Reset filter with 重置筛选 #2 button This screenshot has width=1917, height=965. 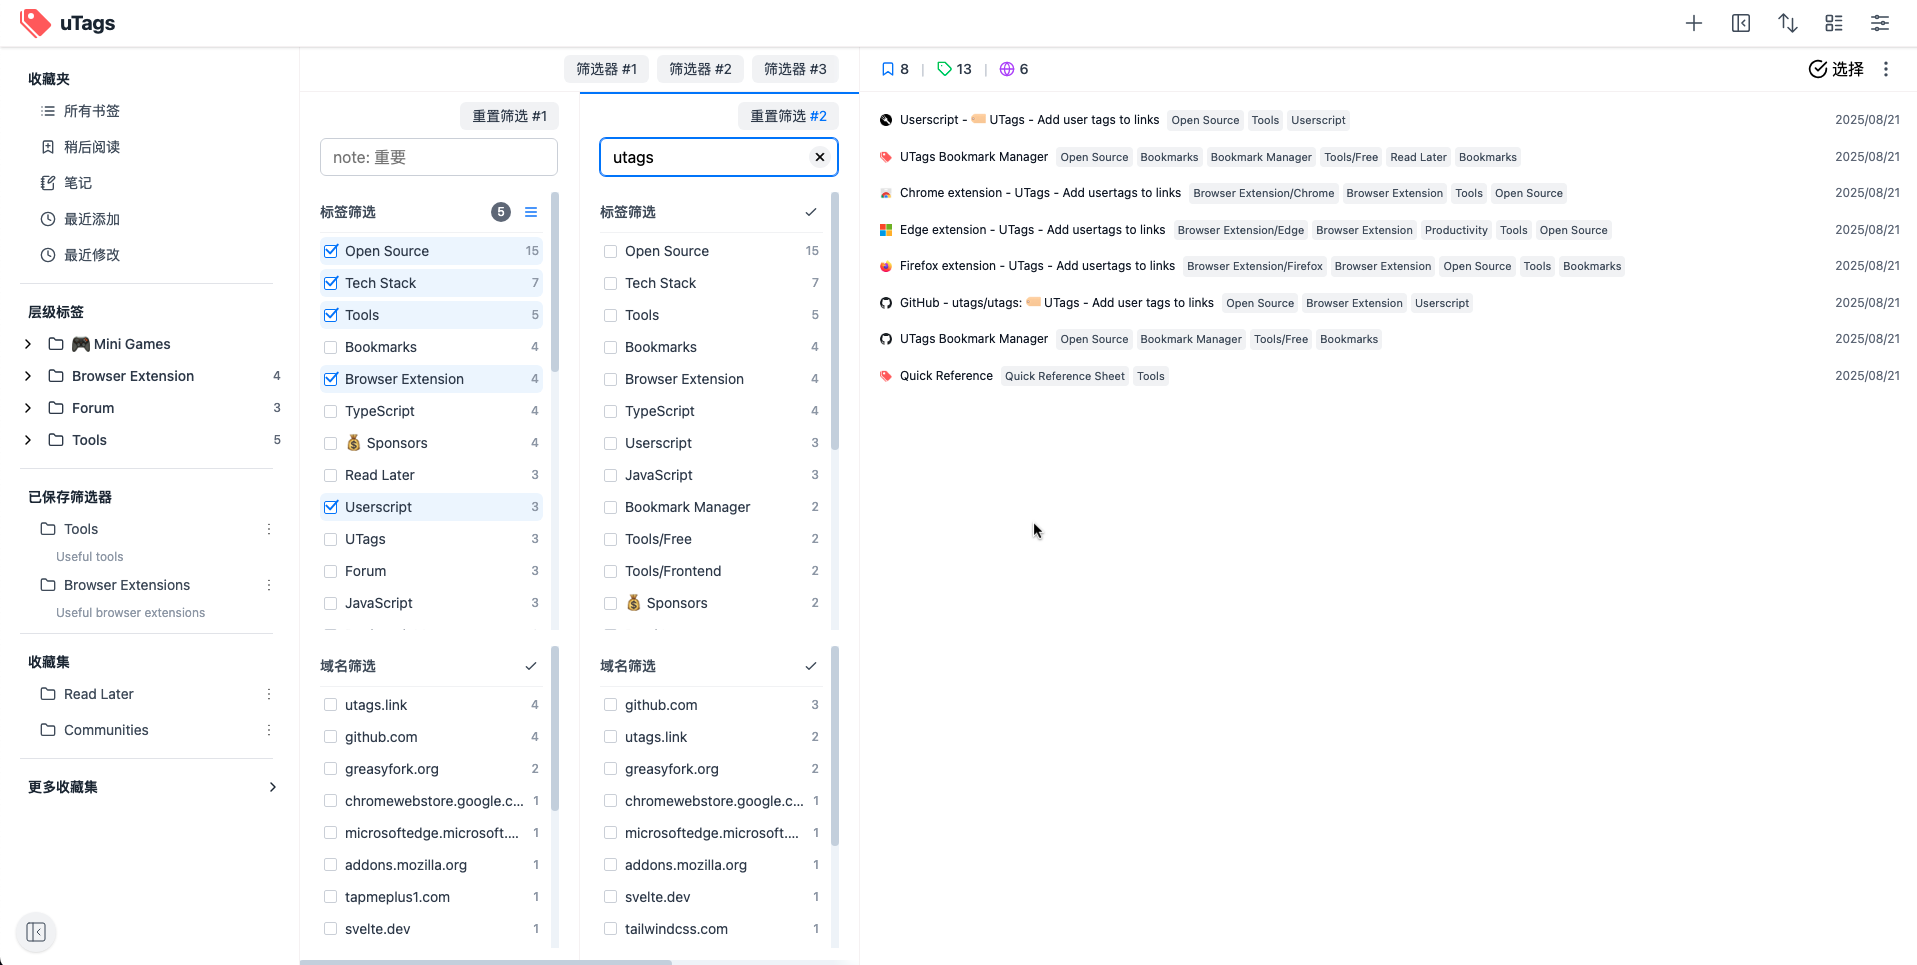click(788, 116)
